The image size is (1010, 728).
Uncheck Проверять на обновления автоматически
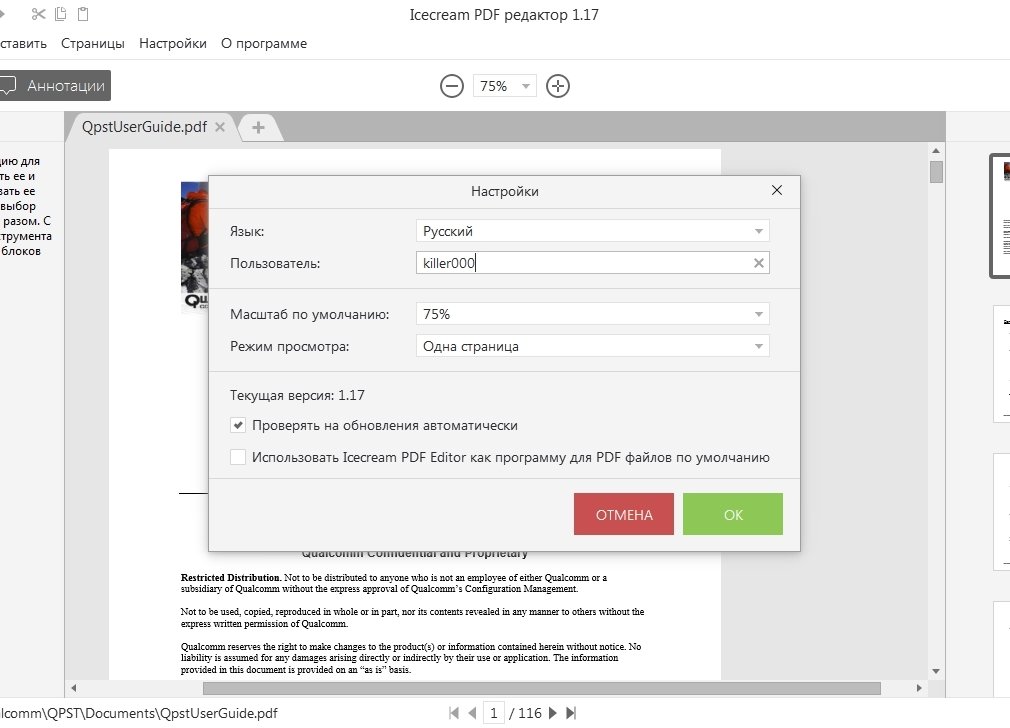pyautogui.click(x=238, y=425)
